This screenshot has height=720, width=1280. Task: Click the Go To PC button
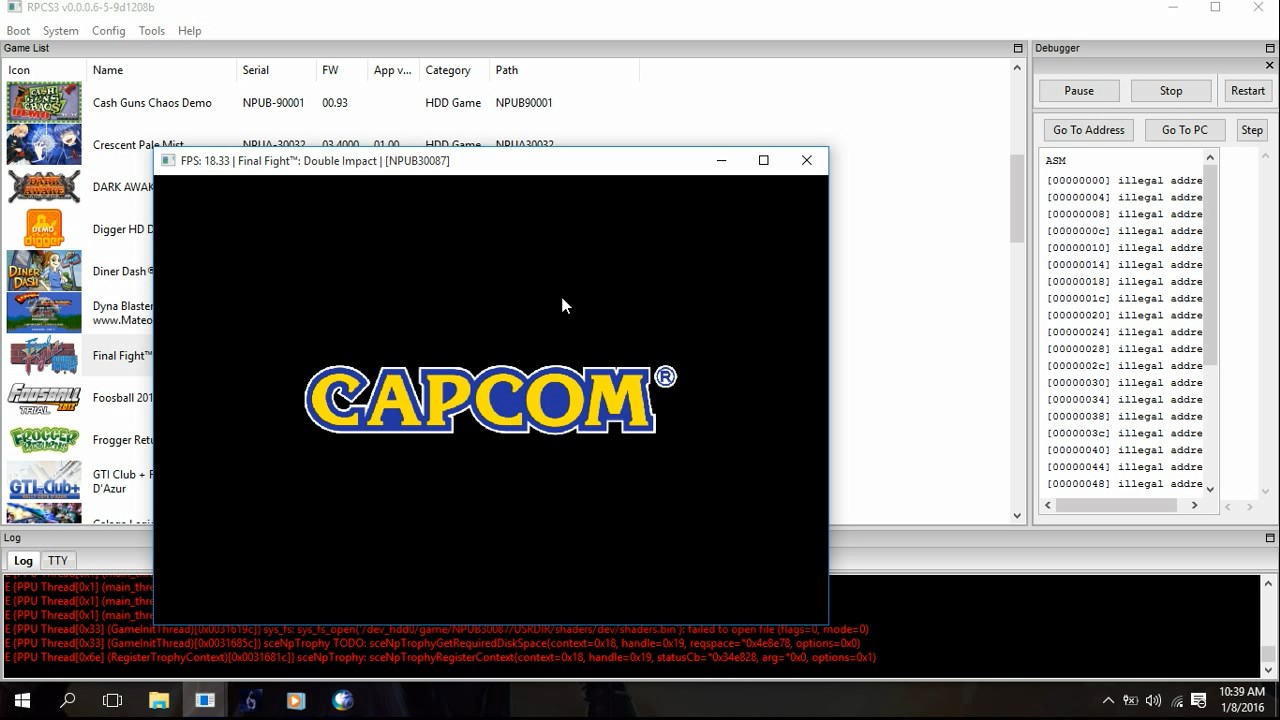point(1185,130)
